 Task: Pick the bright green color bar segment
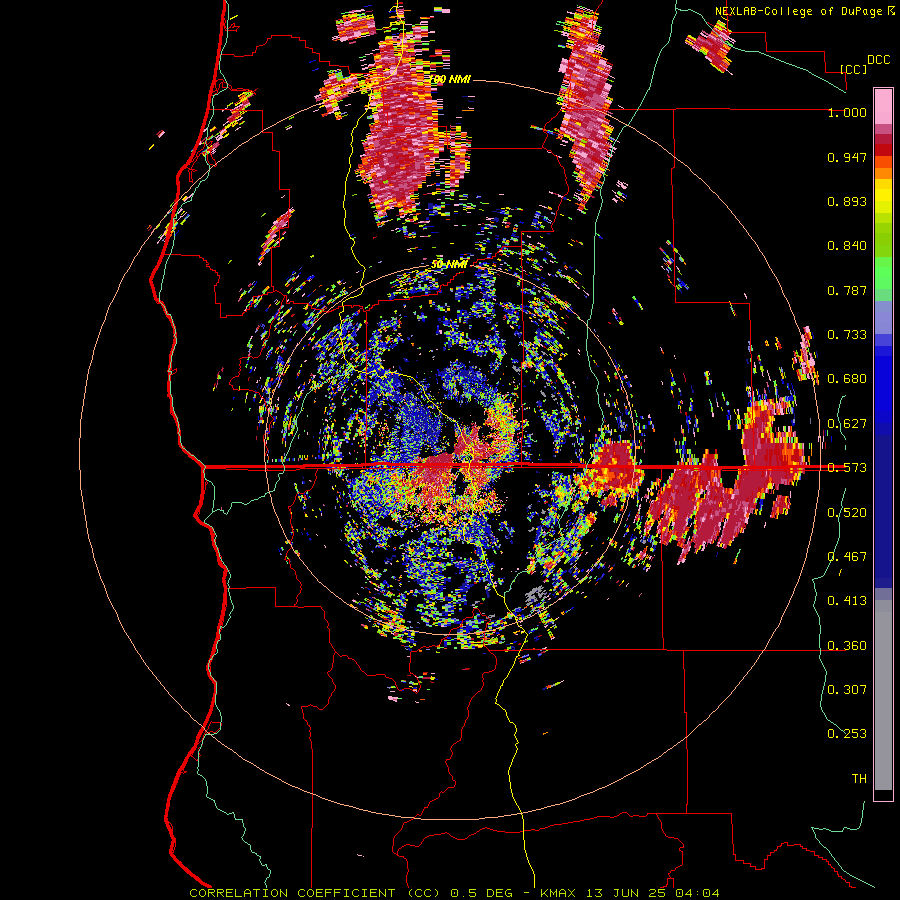coord(883,273)
